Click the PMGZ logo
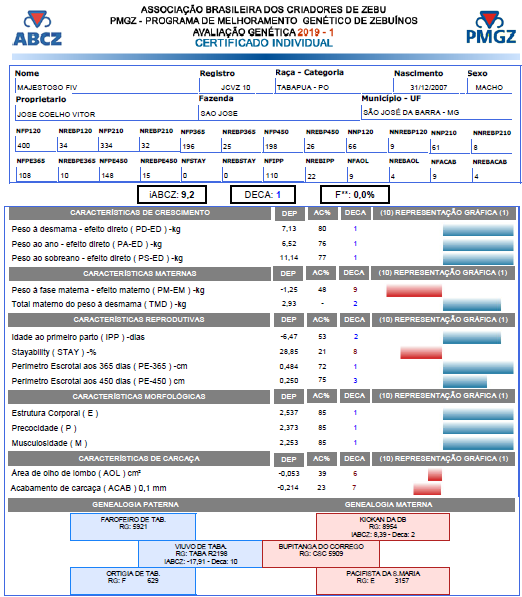 (x=491, y=27)
